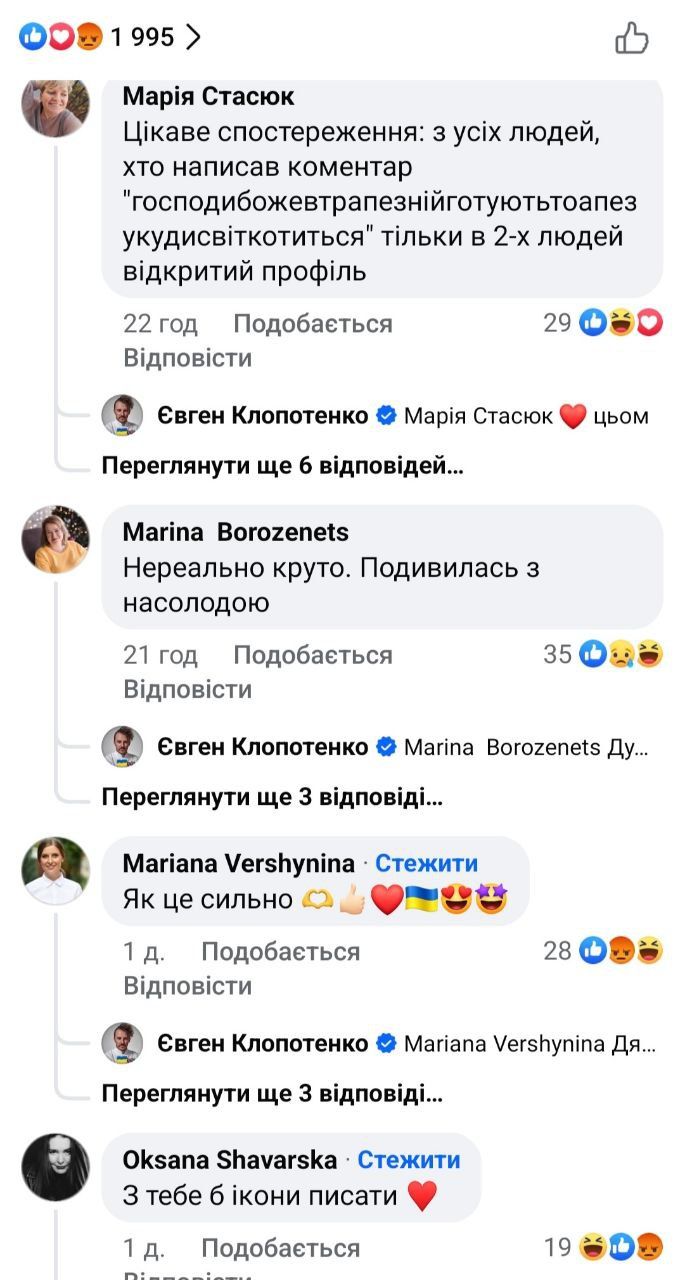Like Mariana Vershynina's comment via Подобається

click(280, 952)
